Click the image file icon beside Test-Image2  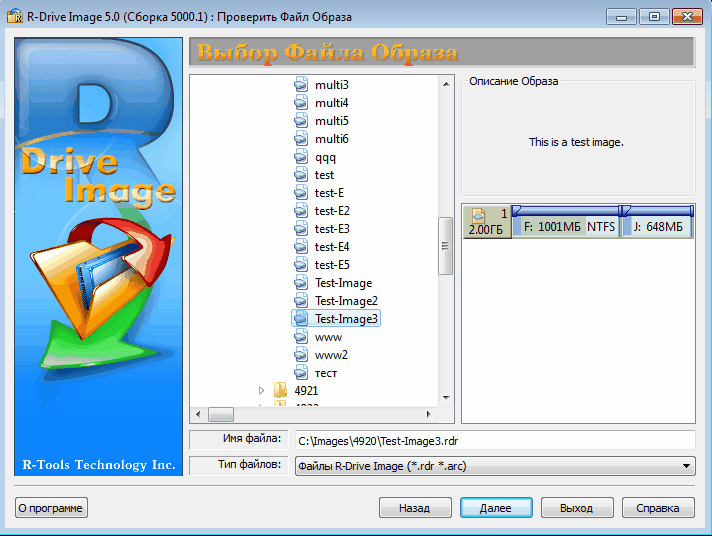pos(301,301)
